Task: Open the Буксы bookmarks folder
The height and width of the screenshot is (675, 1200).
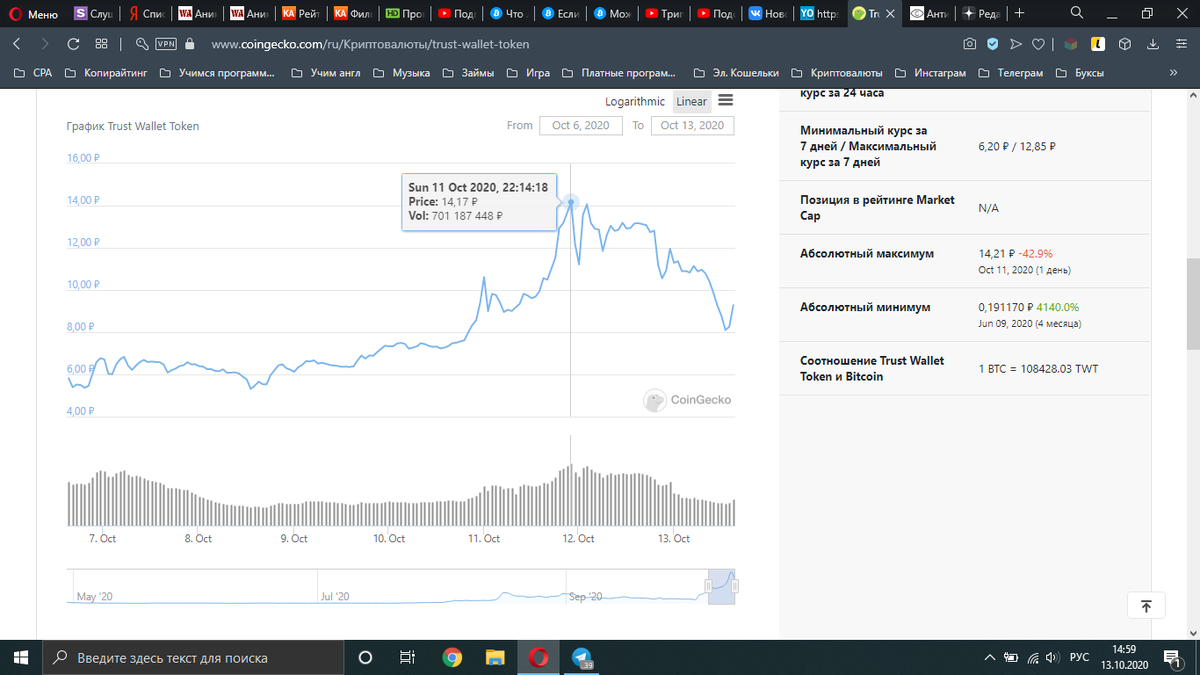Action: point(1079,73)
